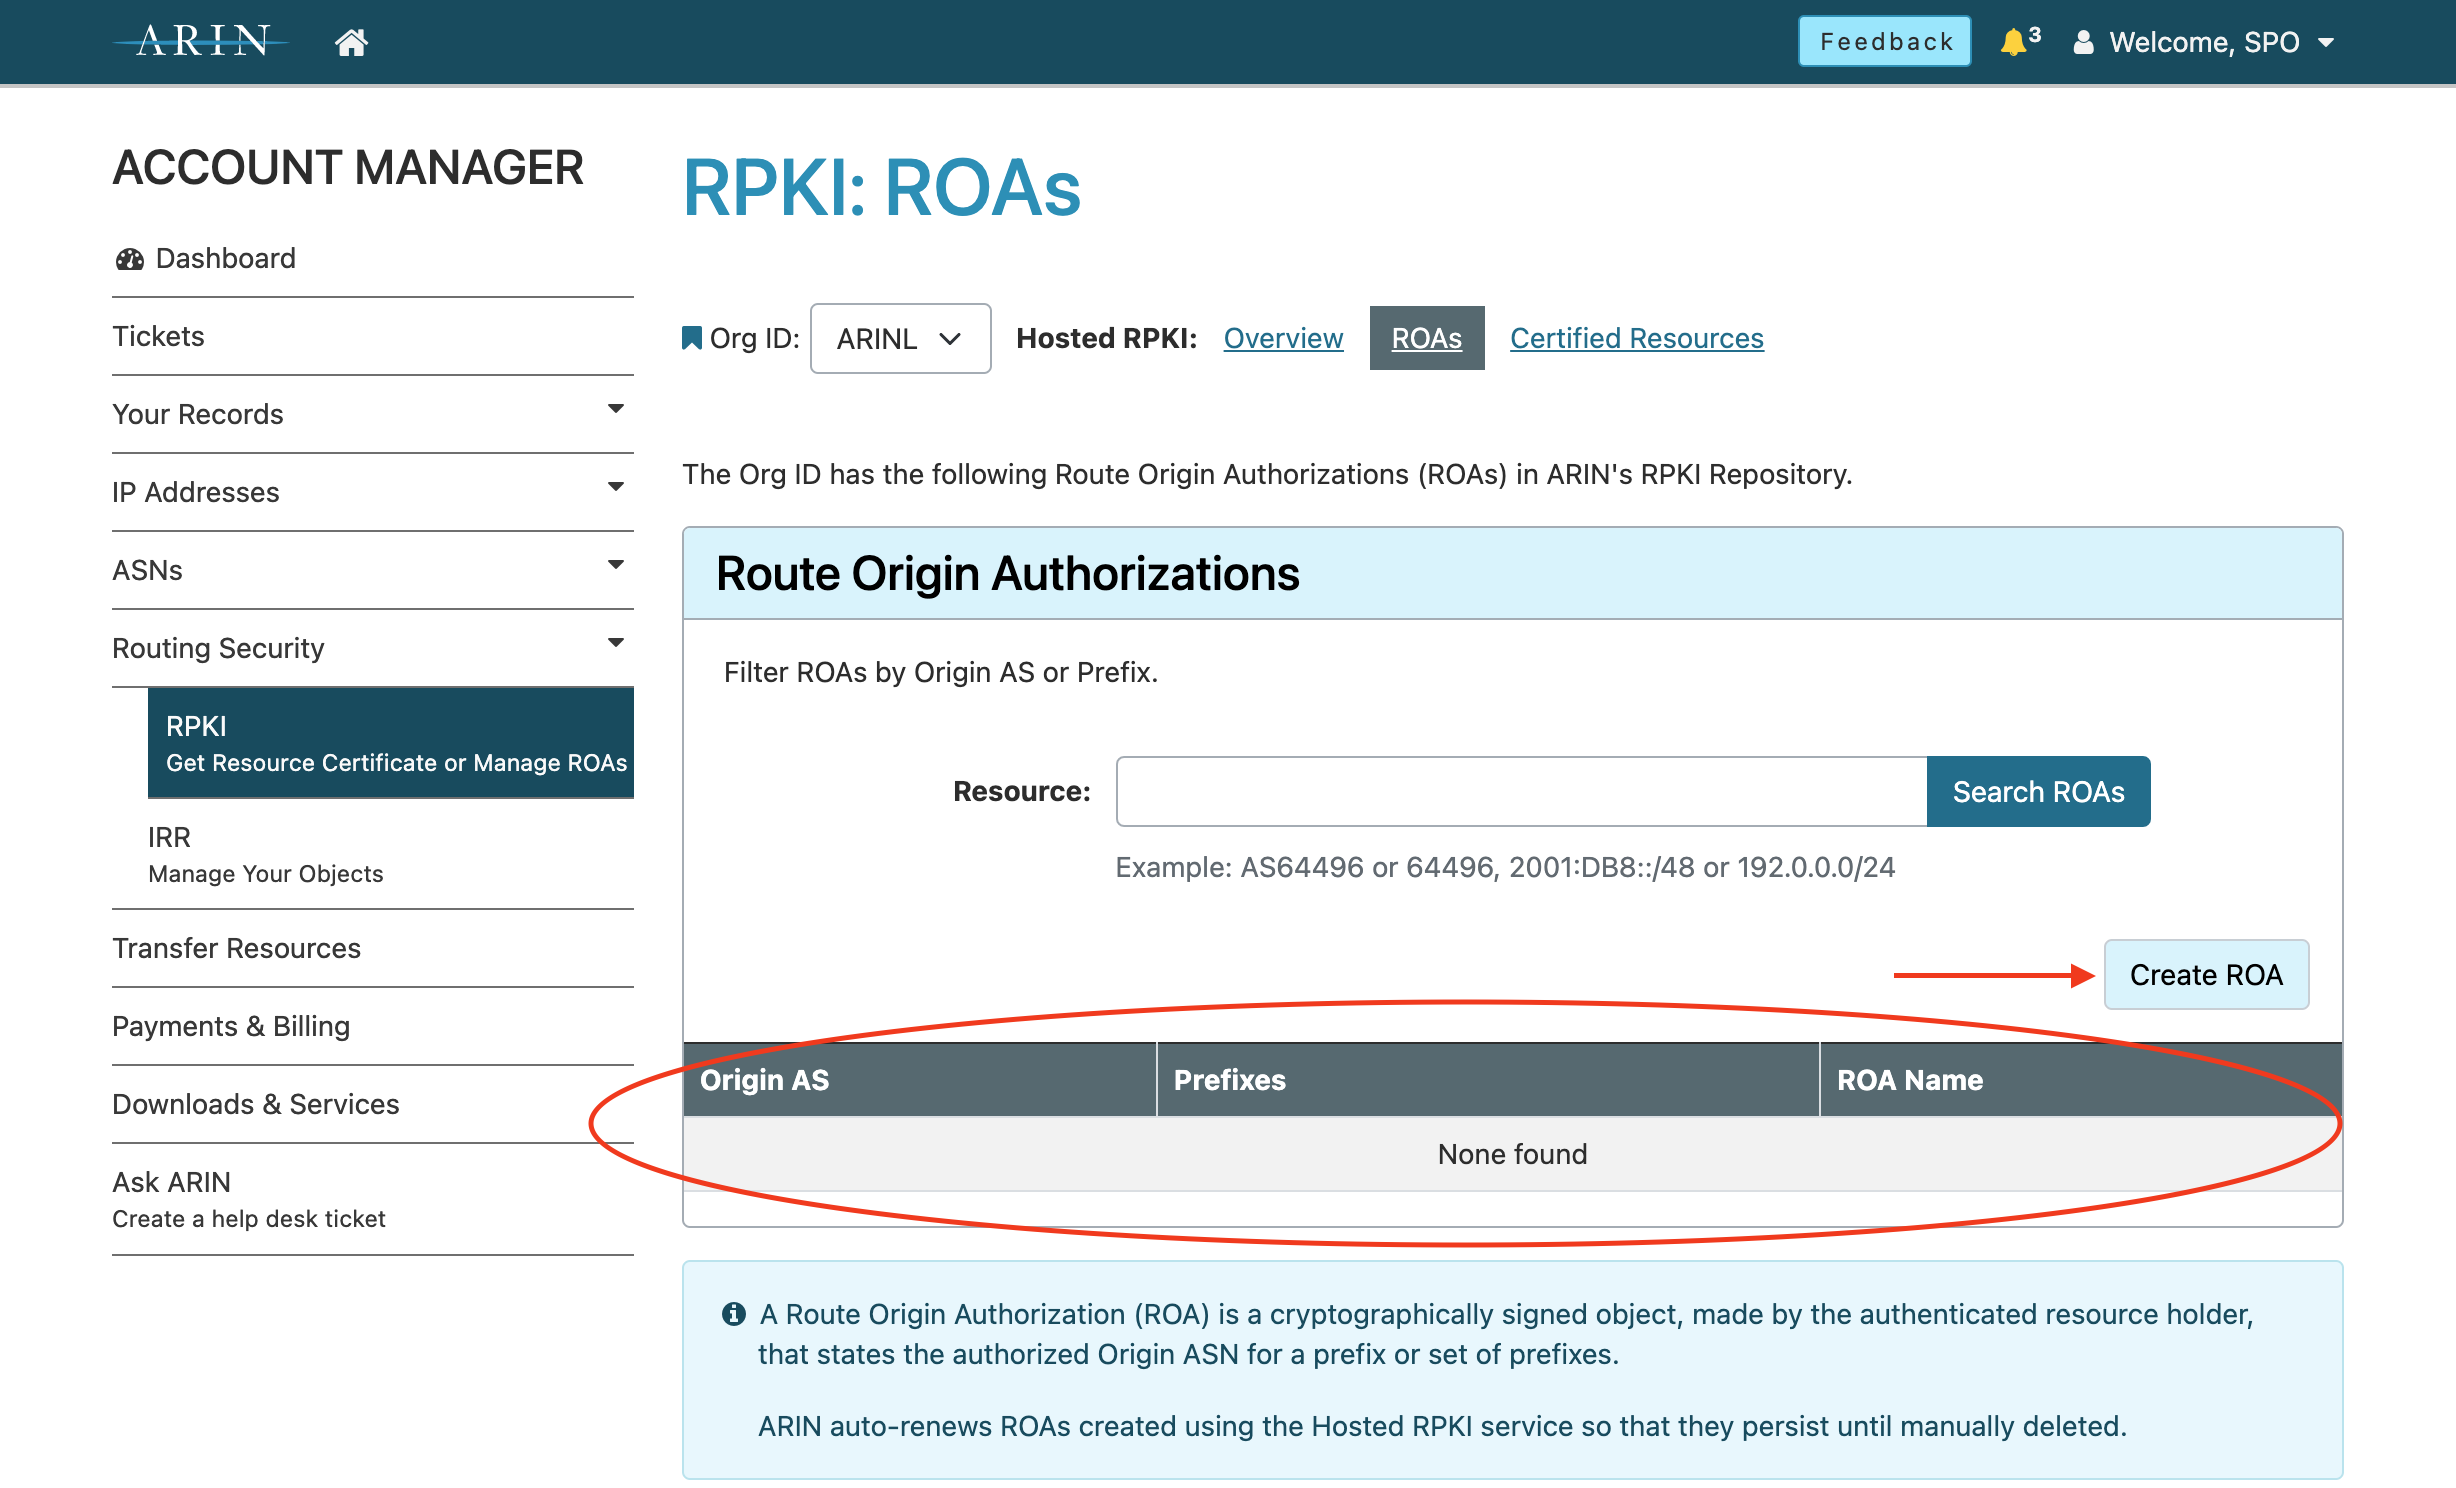Collapse Routing Security menu arrow
Viewport: 2456px width, 1488px height.
(x=616, y=642)
